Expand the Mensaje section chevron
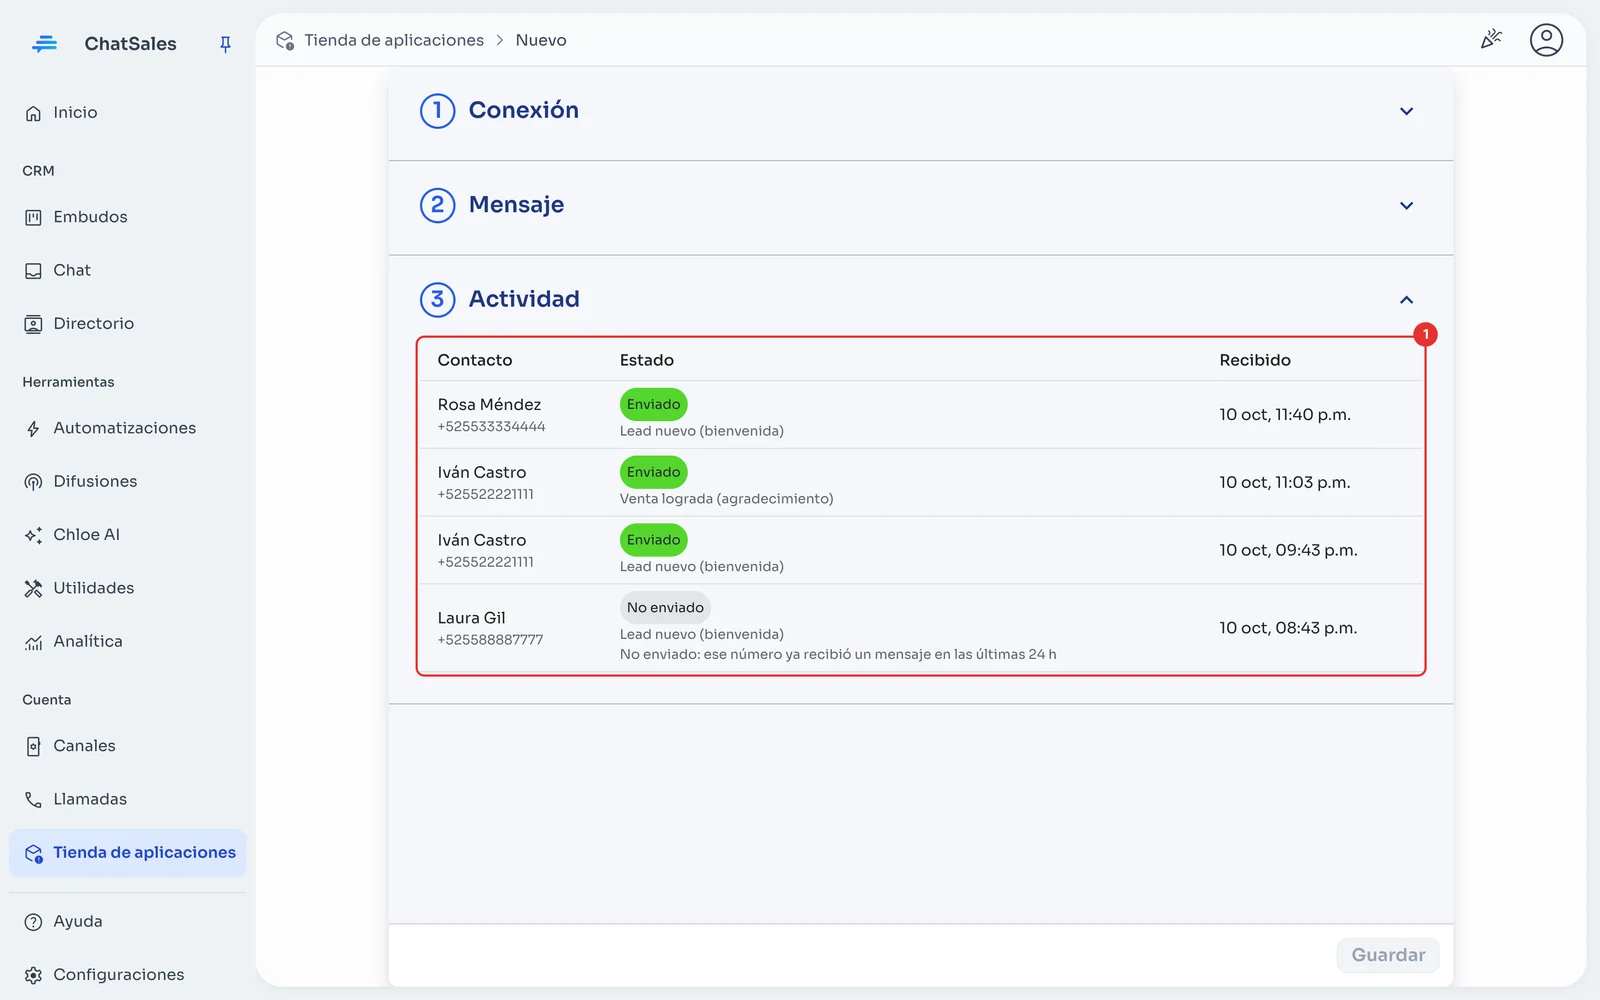This screenshot has height=1000, width=1600. [x=1406, y=206]
